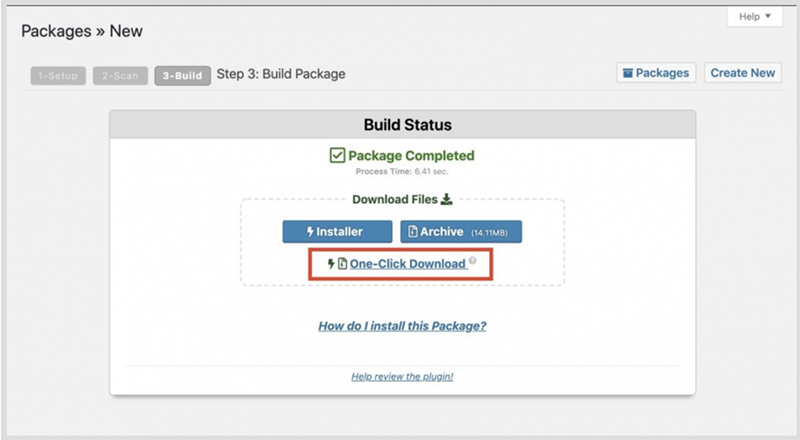Open the Help dropdown
The image size is (800, 440).
755,17
